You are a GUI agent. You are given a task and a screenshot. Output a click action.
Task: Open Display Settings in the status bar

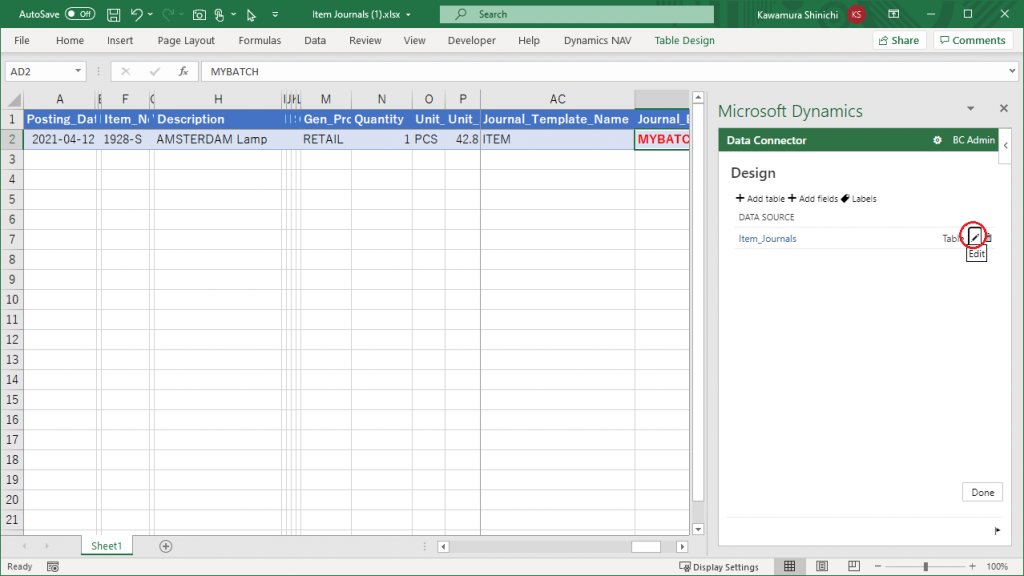[719, 567]
